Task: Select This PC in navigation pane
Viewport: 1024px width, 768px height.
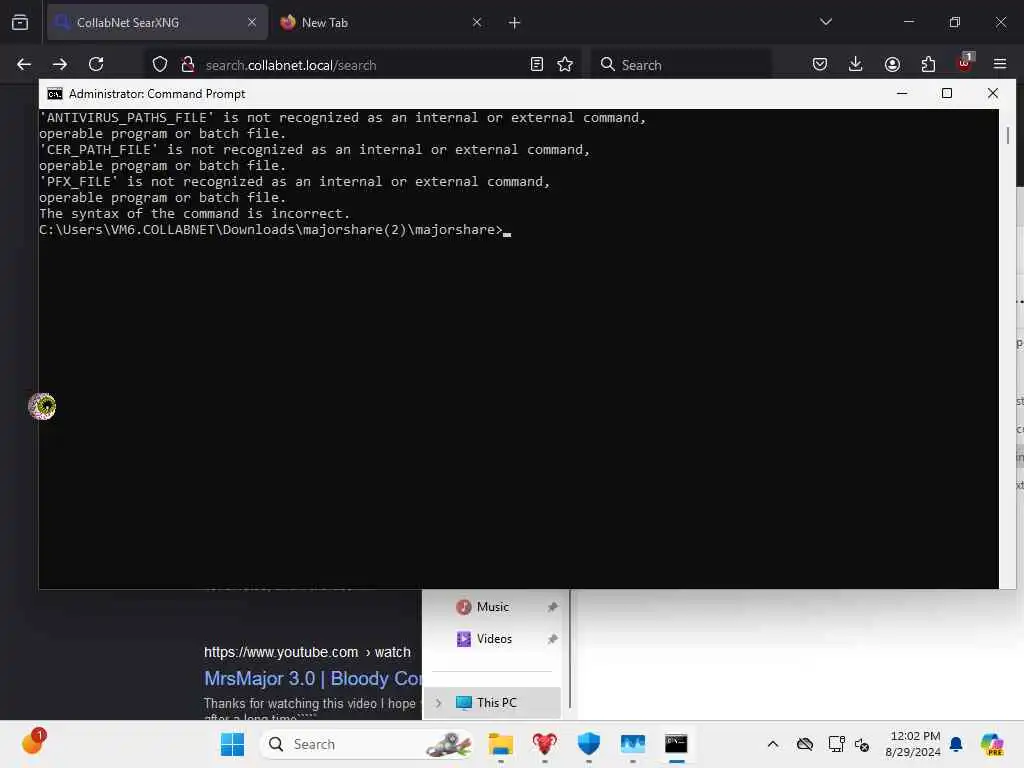Action: [x=493, y=703]
